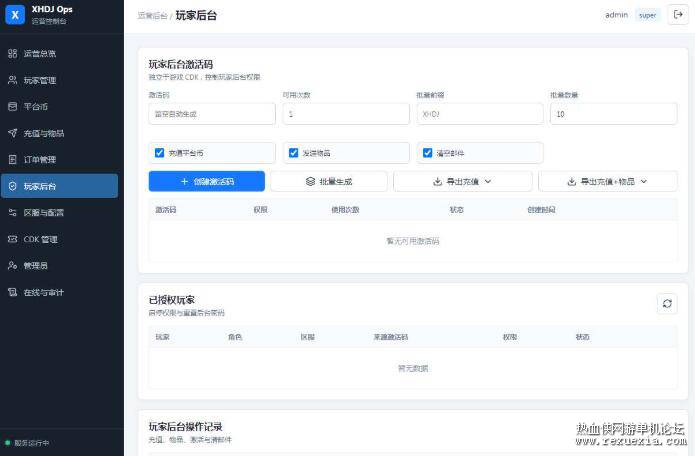Refresh the 已授权玩家 list with the refresh icon

point(667,304)
